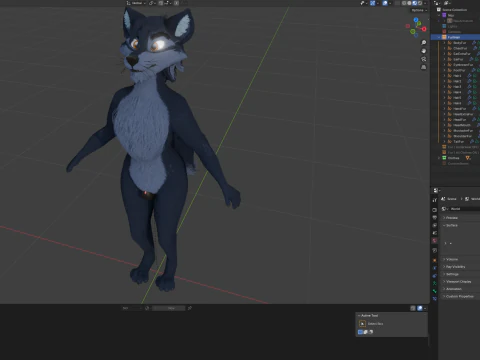Click the wrench modifier icon on BodyFur row
The image size is (480, 360).
[x=474, y=43]
